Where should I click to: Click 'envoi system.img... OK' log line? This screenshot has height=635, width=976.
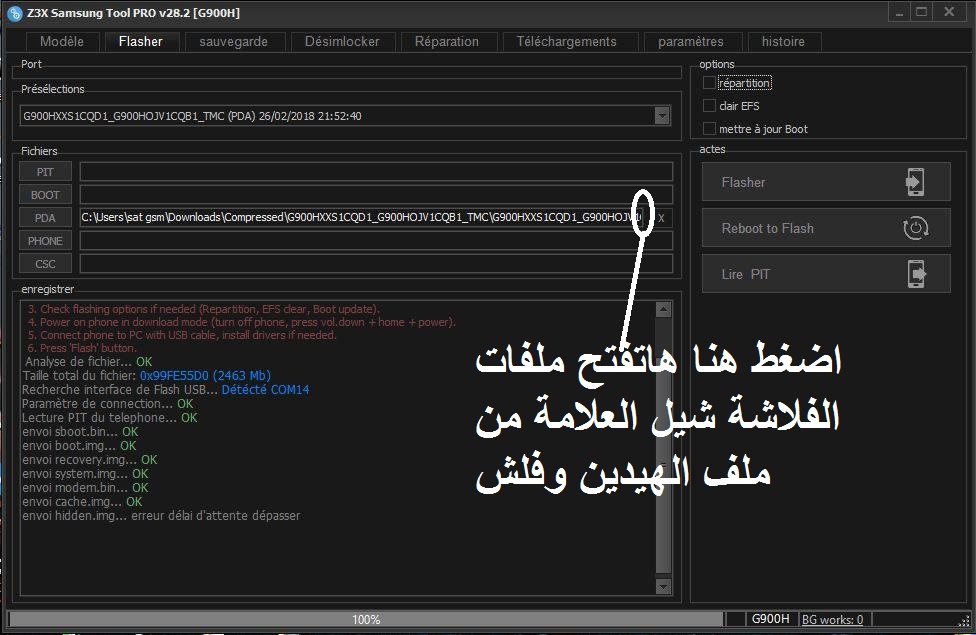(x=85, y=474)
